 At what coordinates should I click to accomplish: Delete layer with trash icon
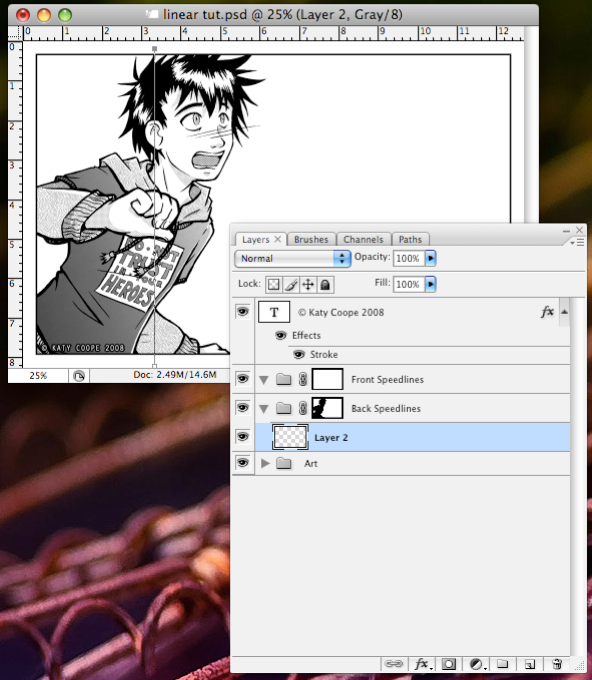tap(557, 664)
